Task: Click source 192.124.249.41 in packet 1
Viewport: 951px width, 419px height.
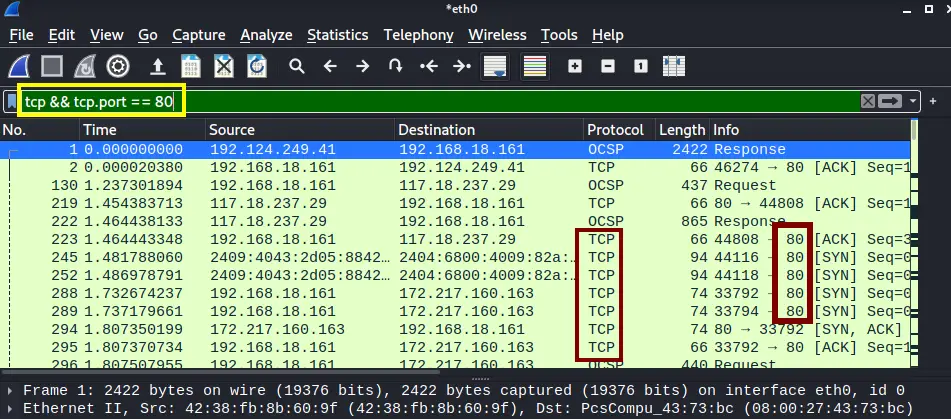Action: [273, 149]
